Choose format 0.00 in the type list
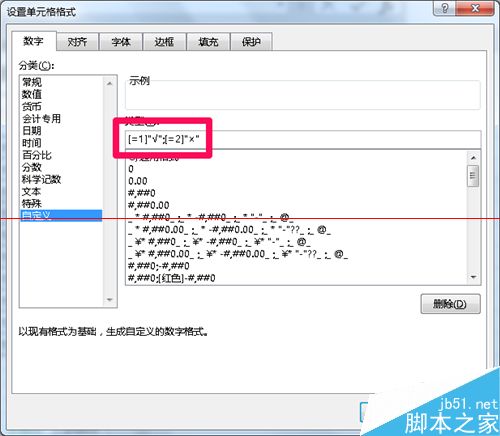500x436 pixels. click(297, 181)
